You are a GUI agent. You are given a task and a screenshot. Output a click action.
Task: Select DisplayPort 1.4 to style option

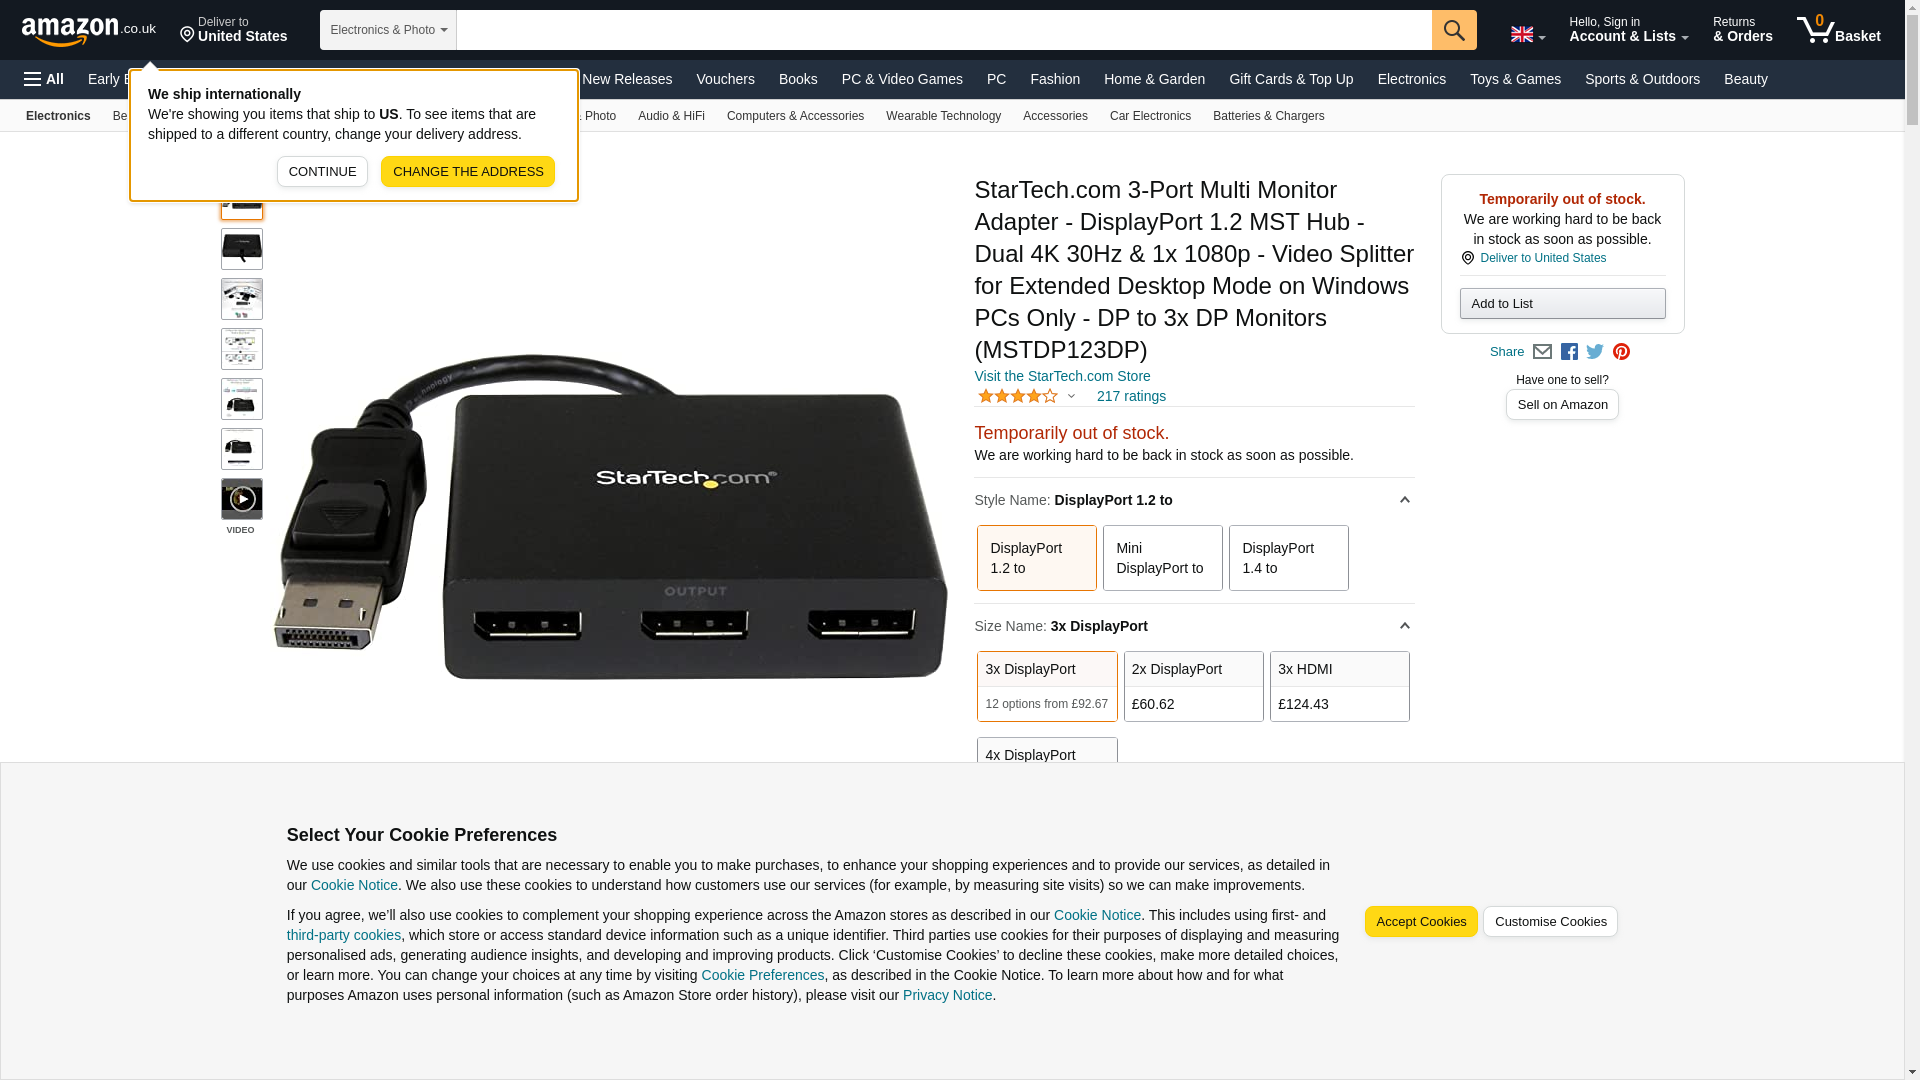1288,558
